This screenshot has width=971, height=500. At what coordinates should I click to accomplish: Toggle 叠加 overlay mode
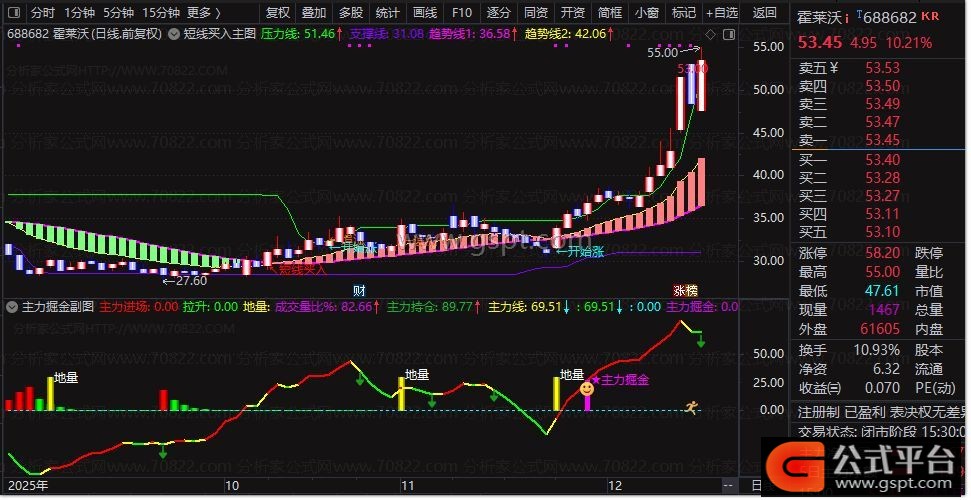(314, 13)
